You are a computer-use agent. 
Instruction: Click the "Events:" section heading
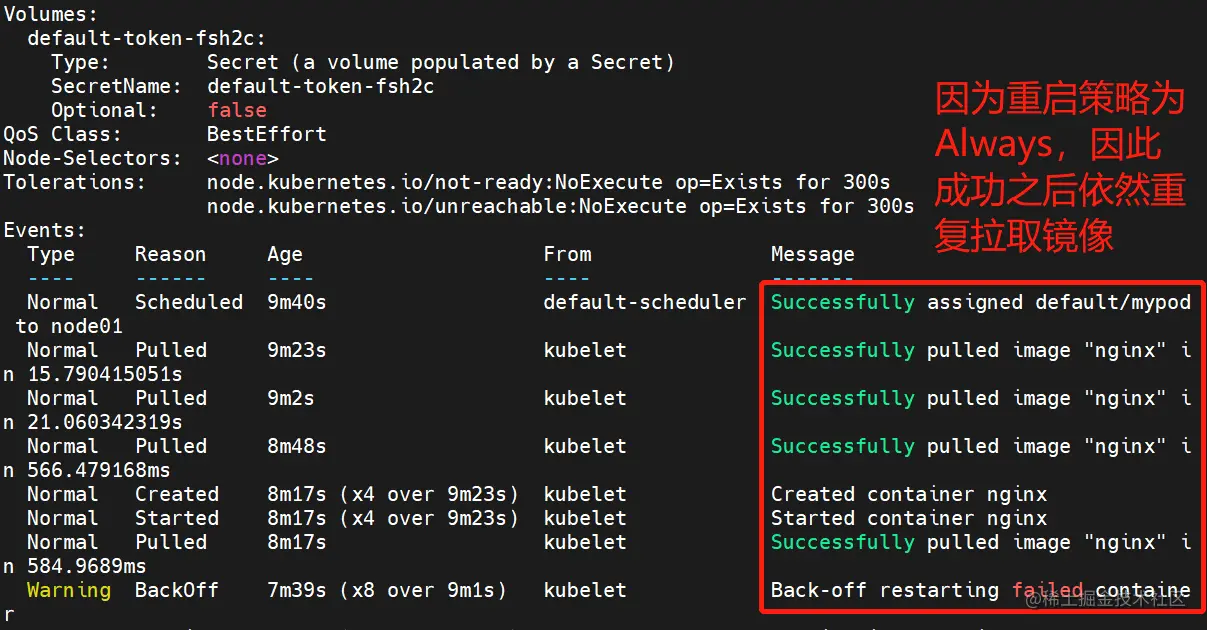point(44,231)
